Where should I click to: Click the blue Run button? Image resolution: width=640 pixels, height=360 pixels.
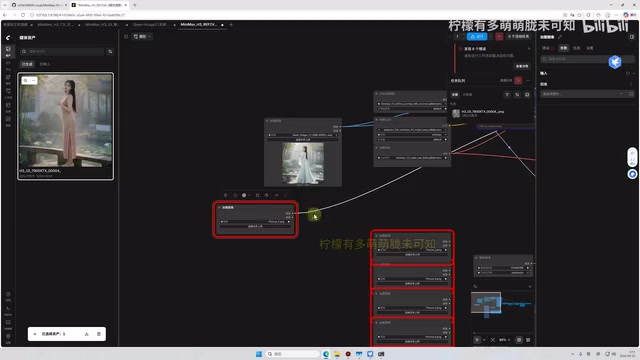tap(477, 36)
